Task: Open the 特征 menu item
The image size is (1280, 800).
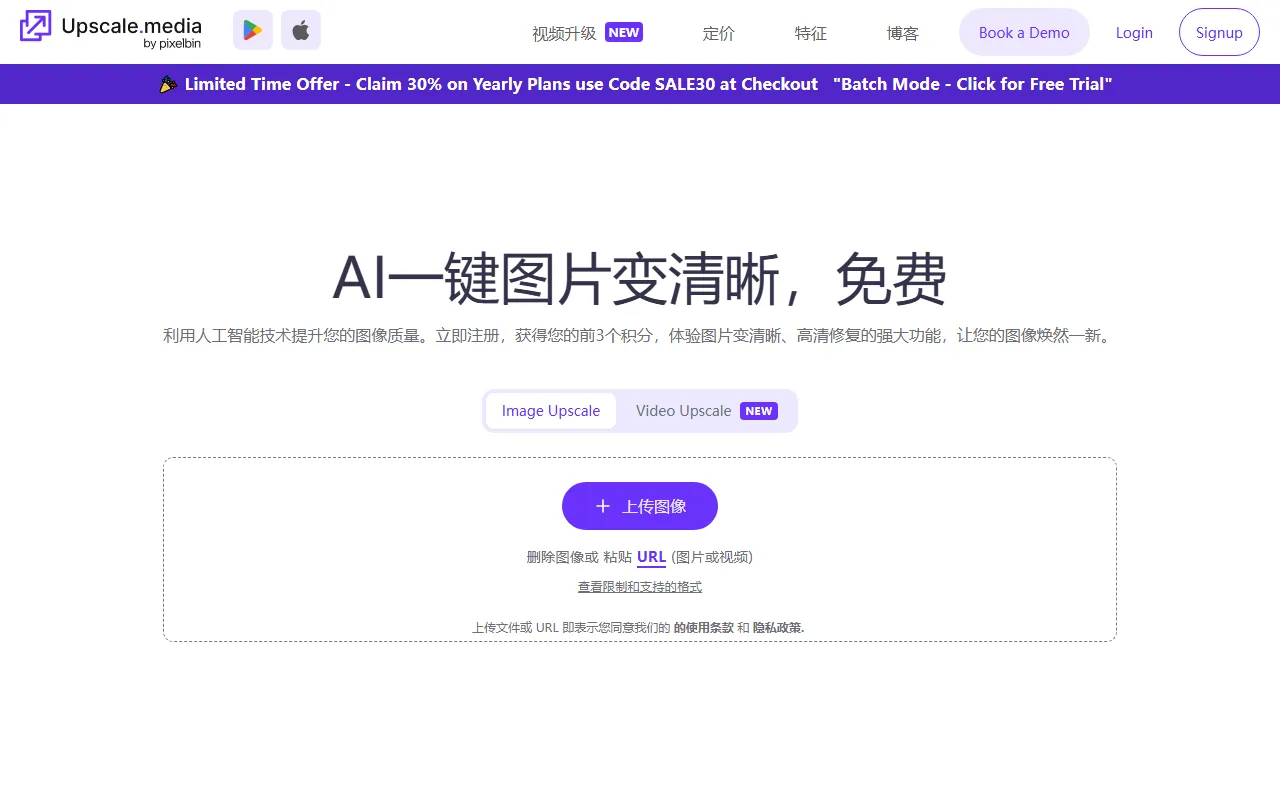Action: click(810, 33)
